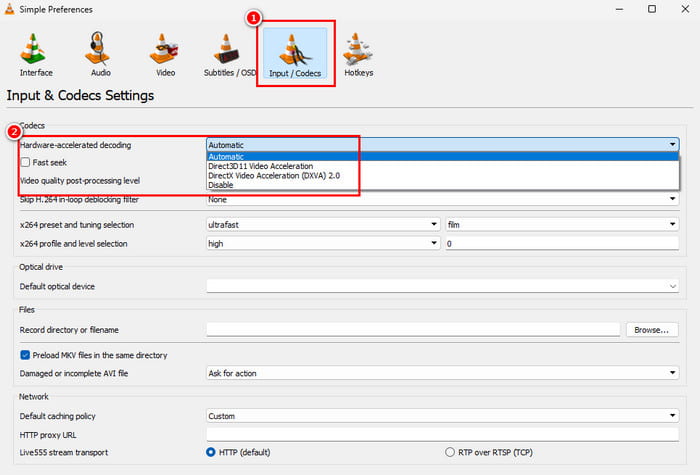The height and width of the screenshot is (475, 700).
Task: Choose DirectX Video Acceleration (DXVA) 2.0
Action: click(442, 175)
